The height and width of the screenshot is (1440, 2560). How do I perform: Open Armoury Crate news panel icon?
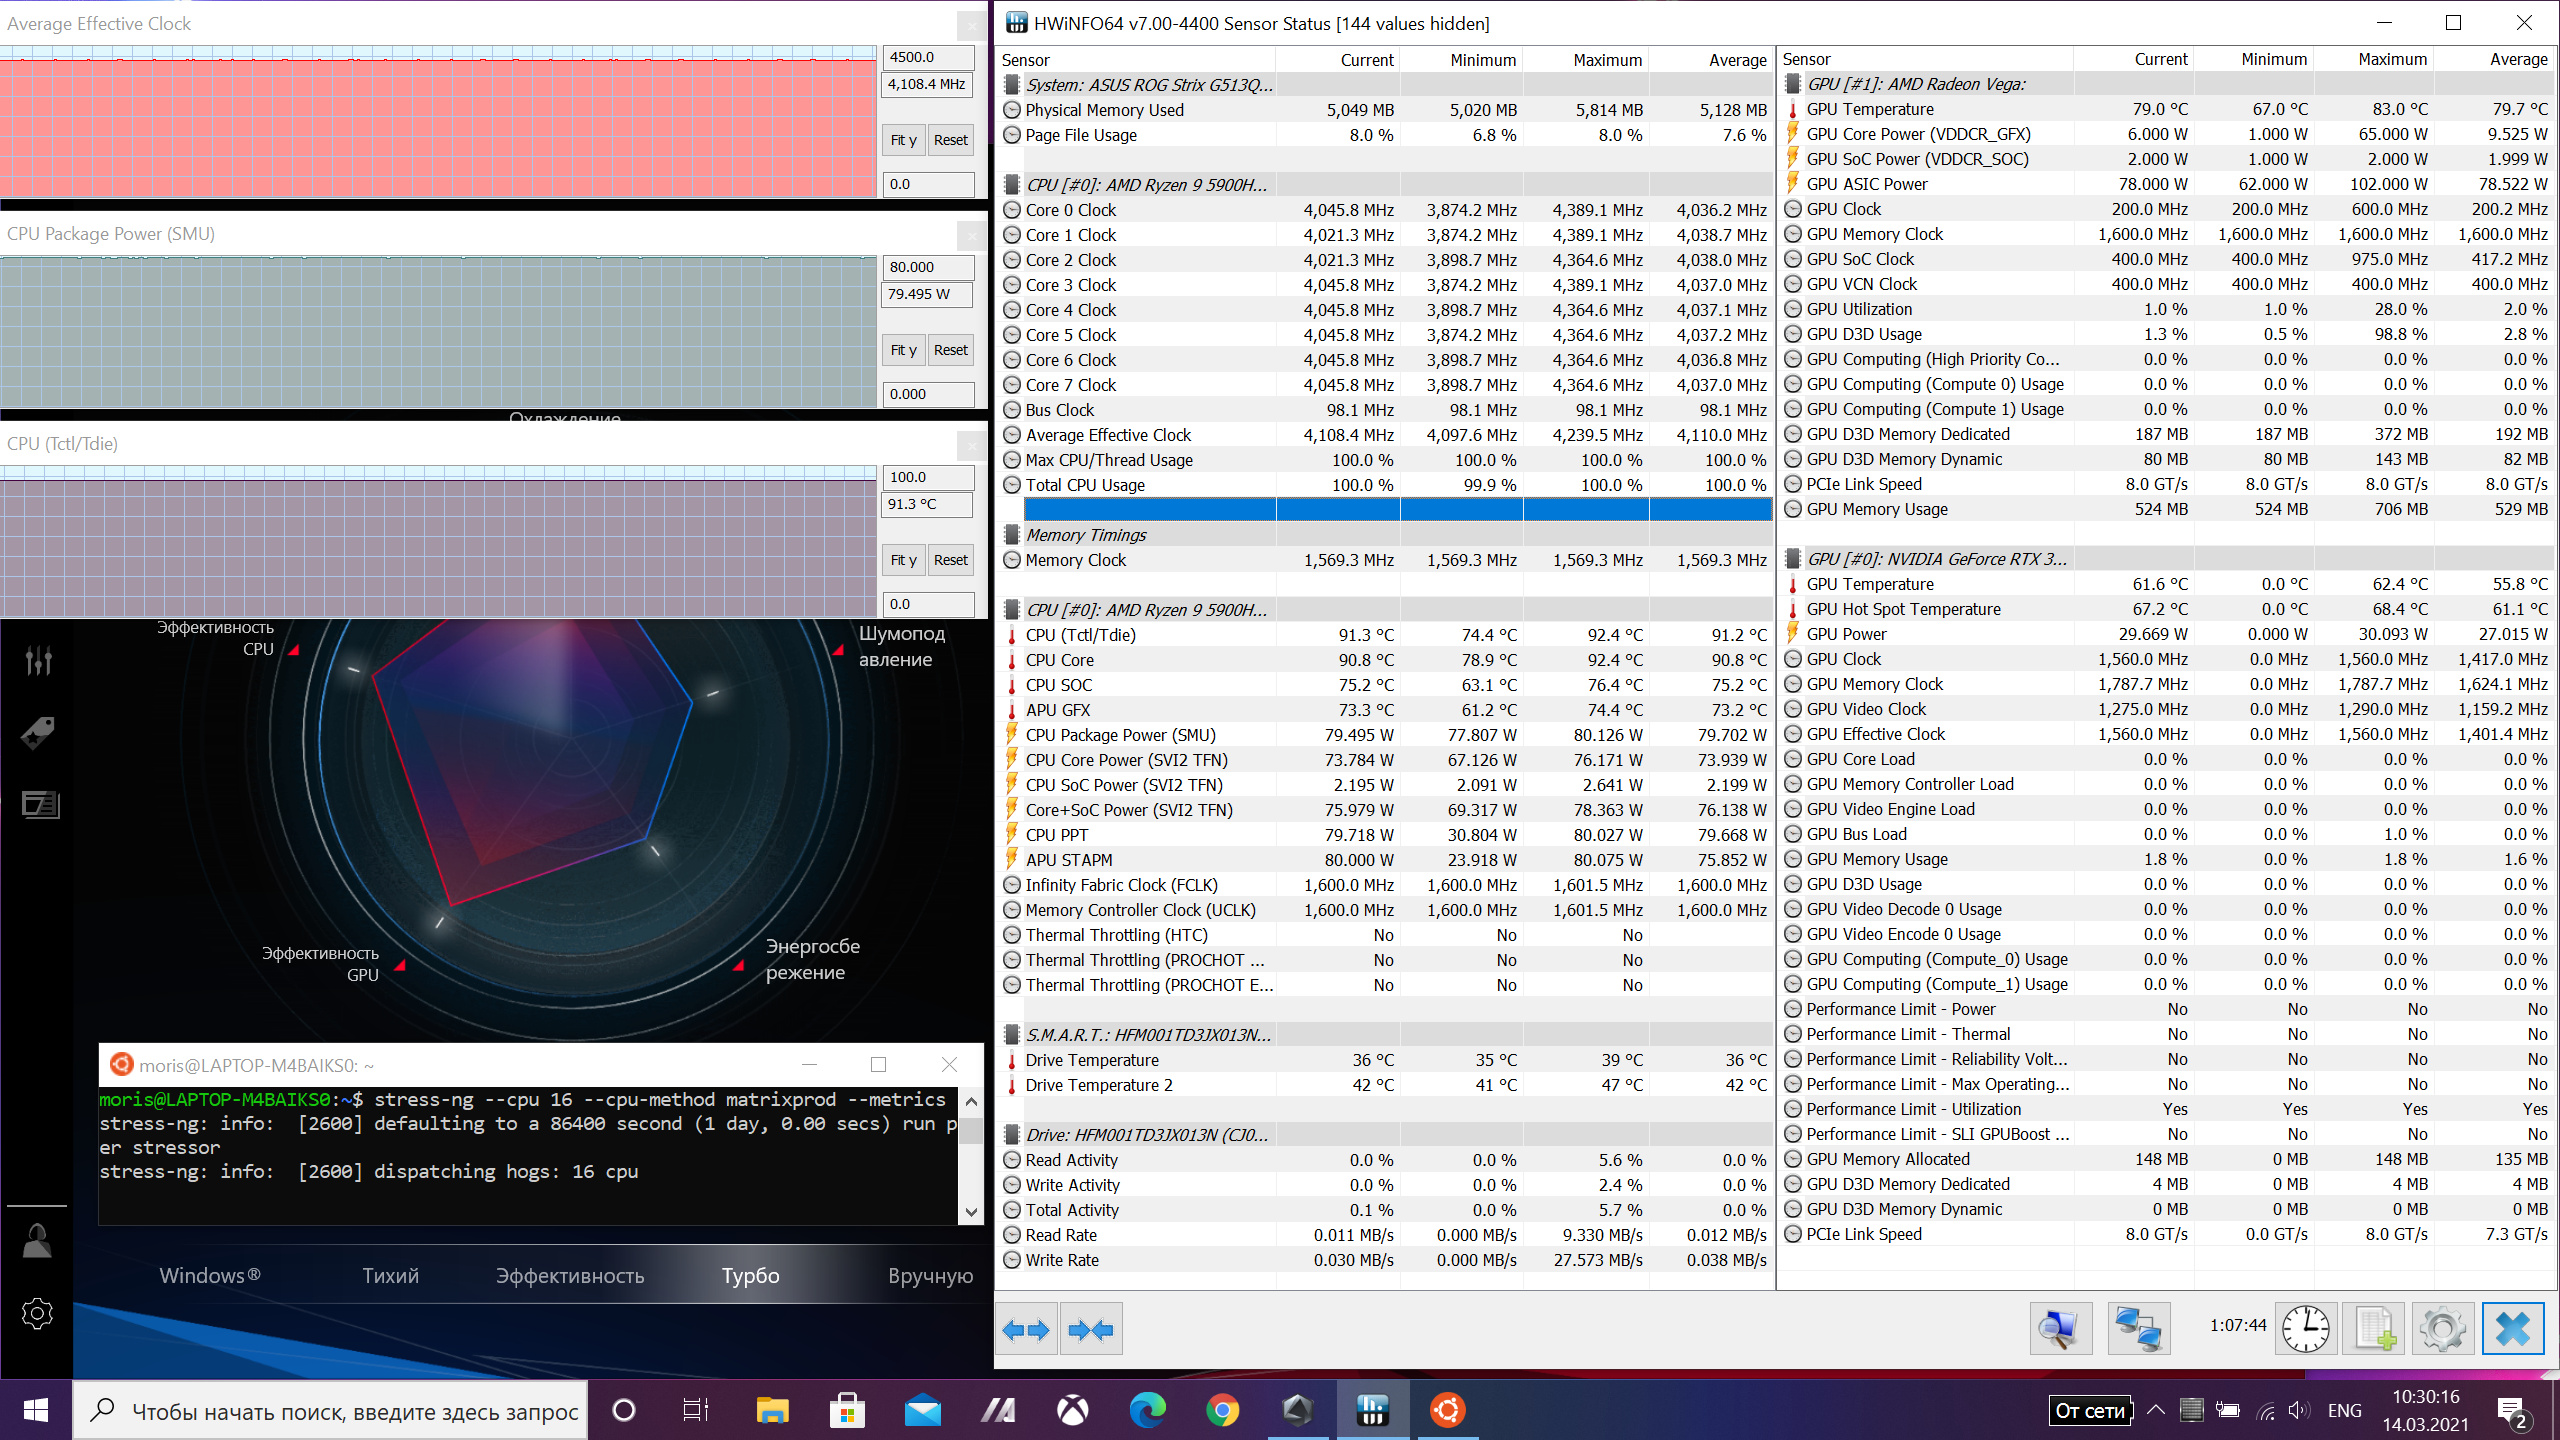40,804
